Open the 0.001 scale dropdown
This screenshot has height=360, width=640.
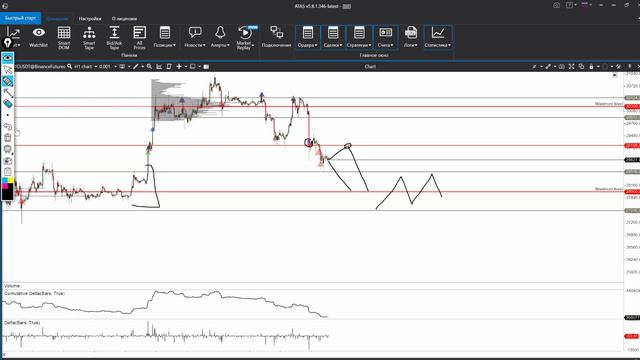108,66
